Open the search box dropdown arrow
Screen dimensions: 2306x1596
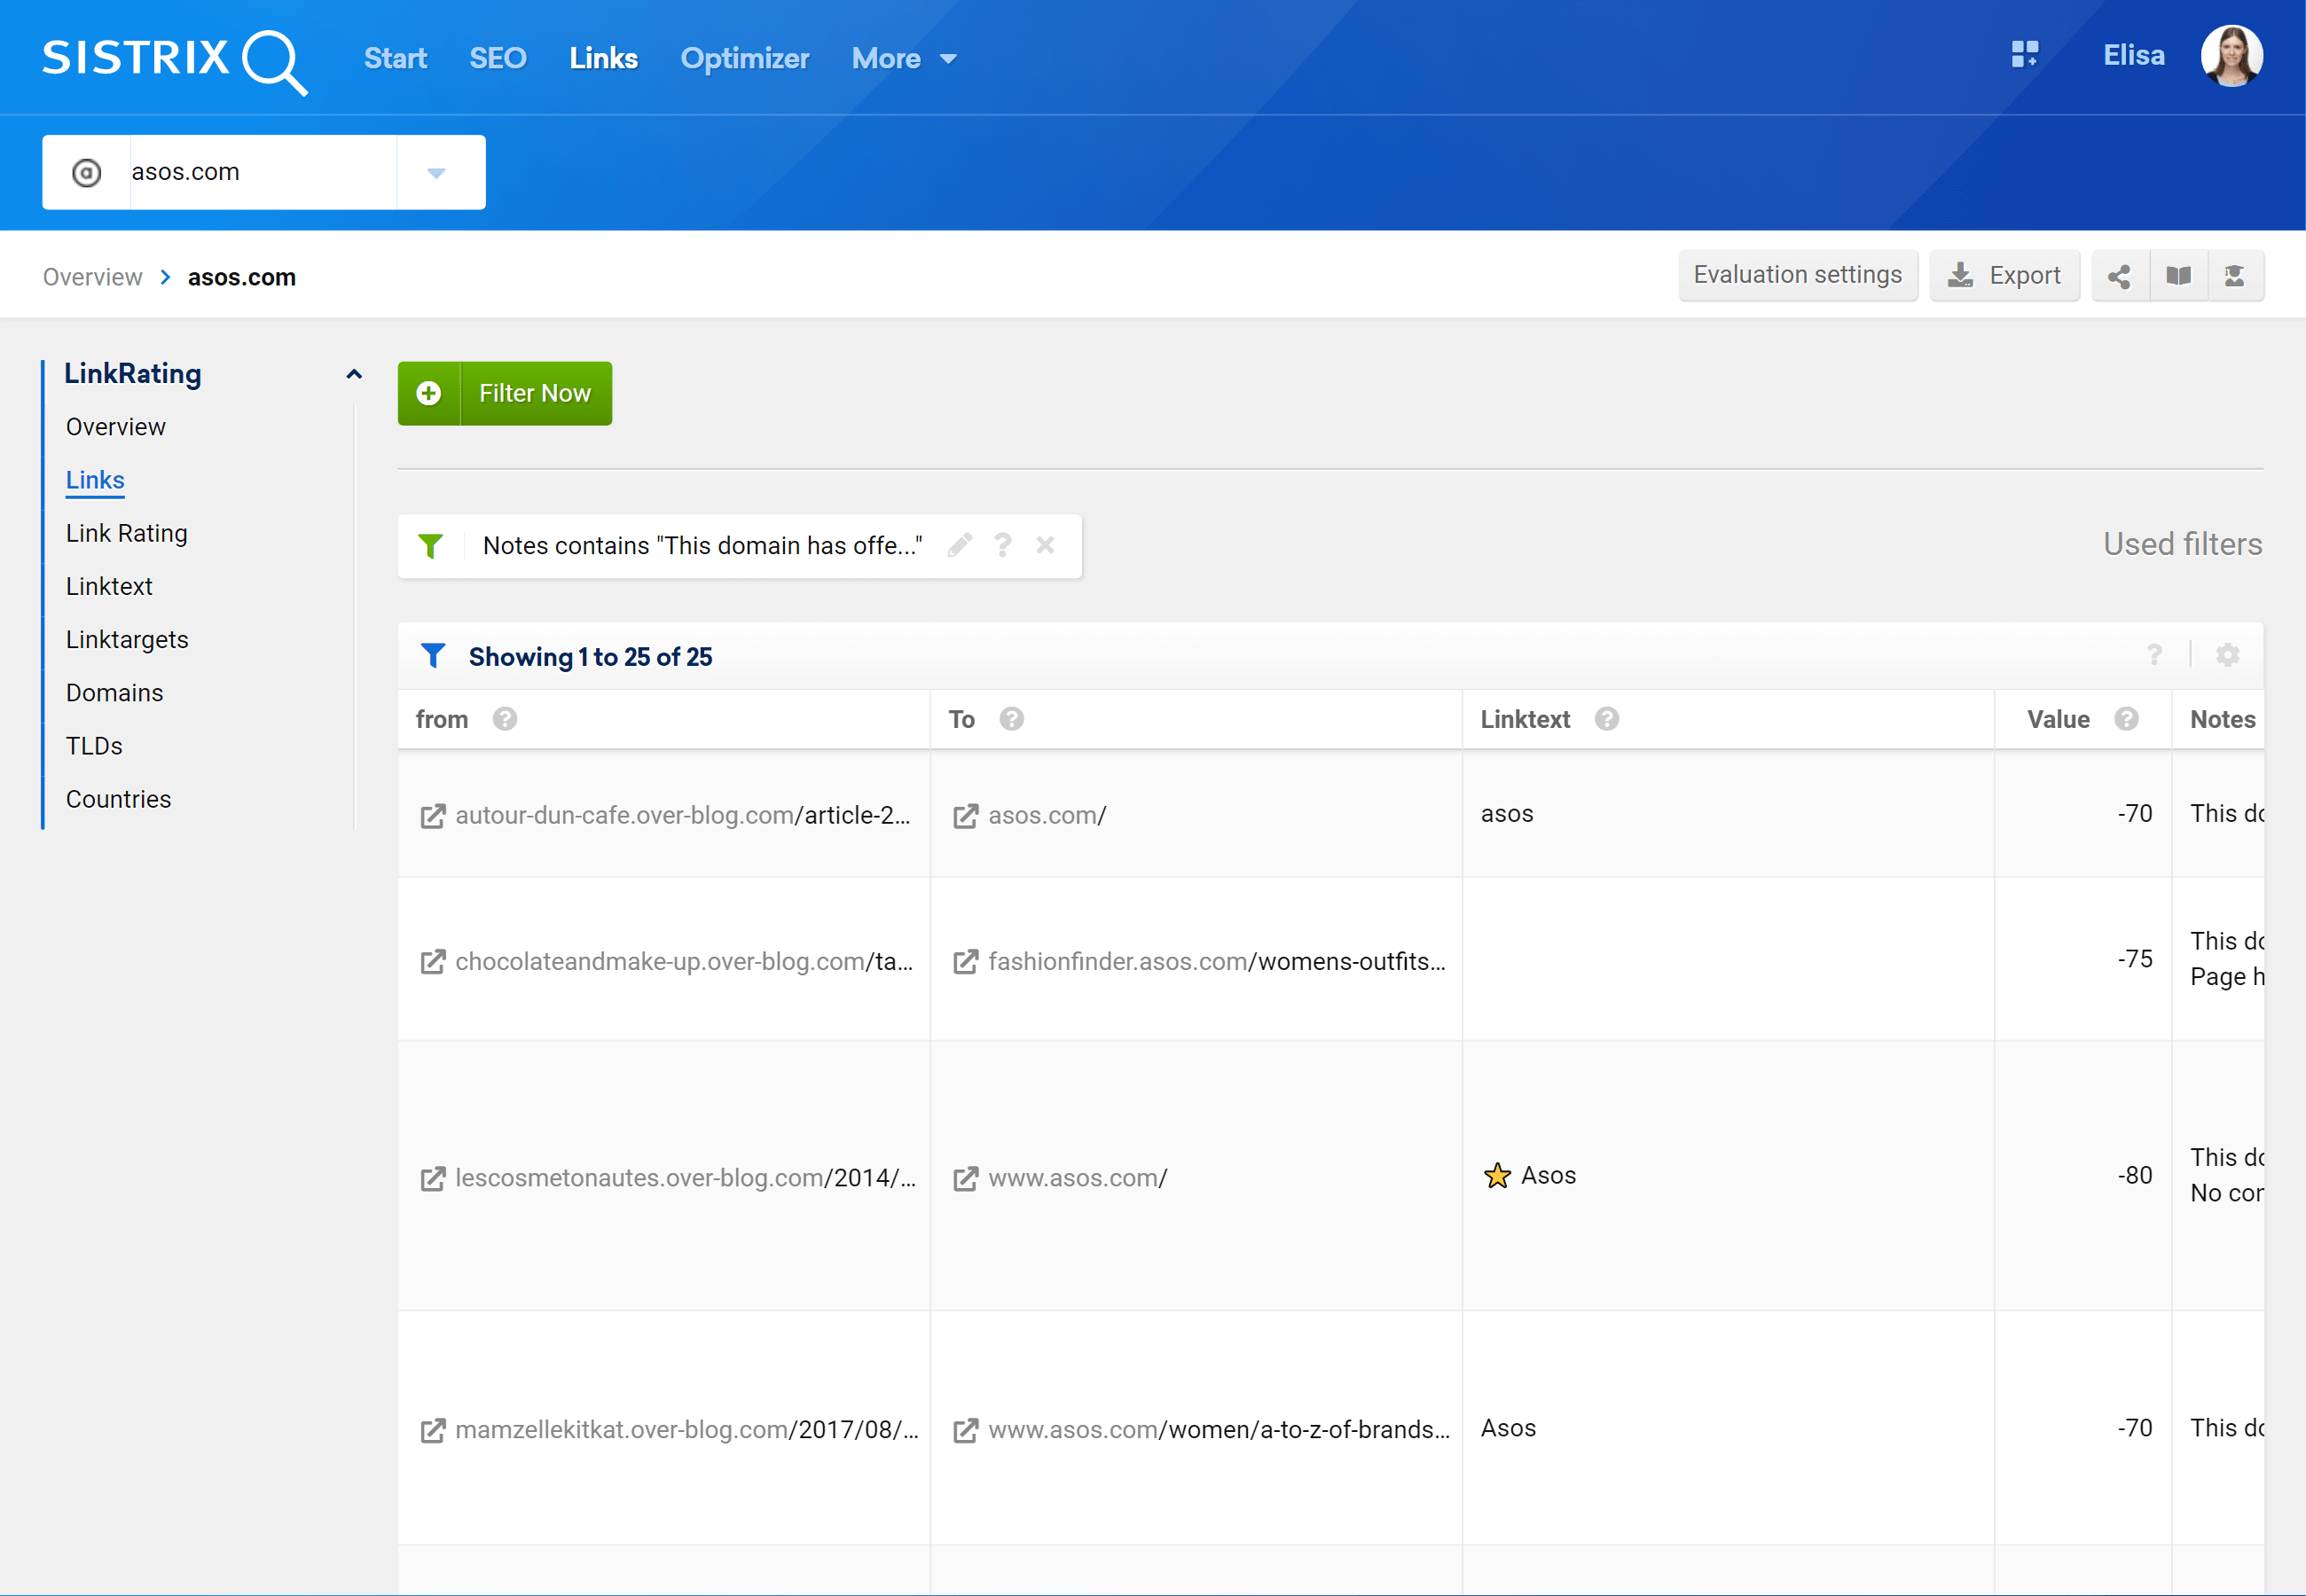click(x=436, y=173)
